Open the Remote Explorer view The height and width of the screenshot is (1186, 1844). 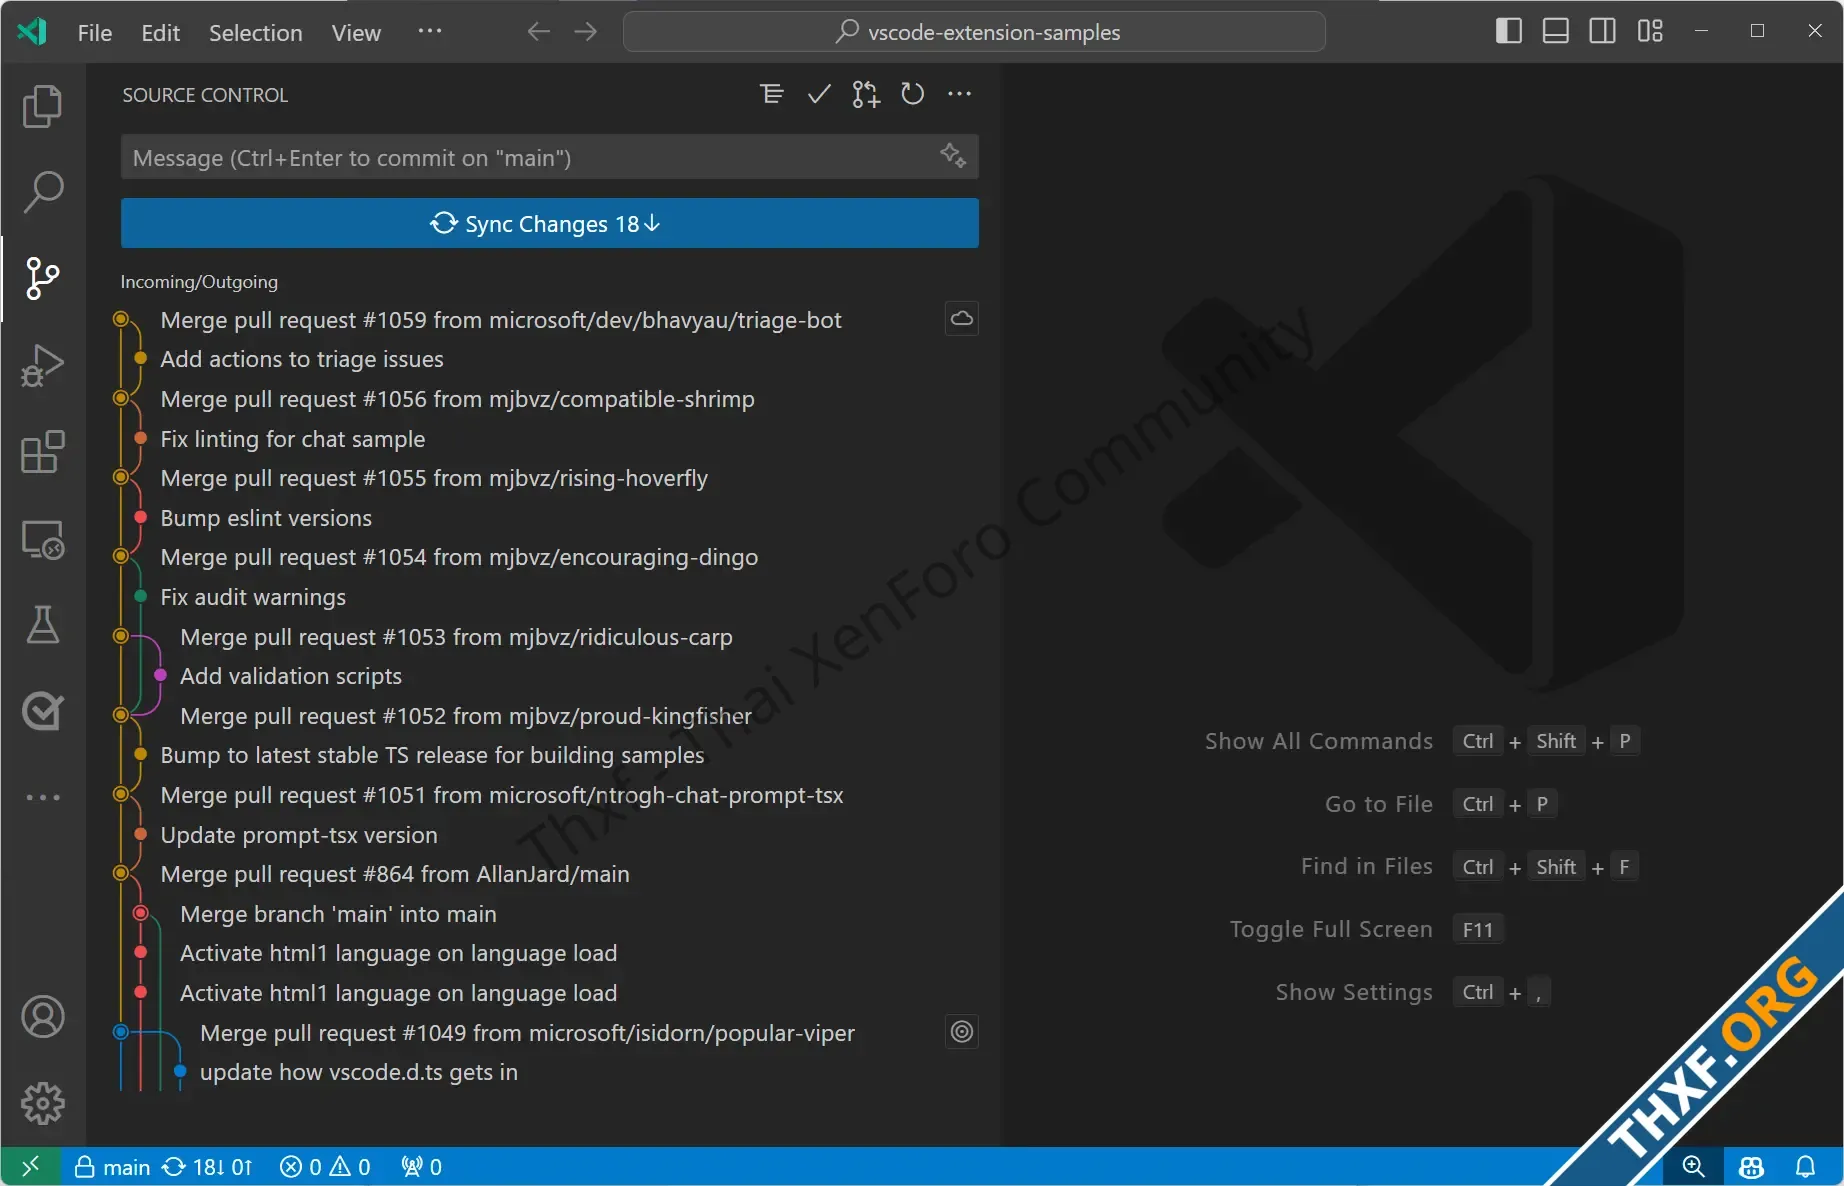42,540
